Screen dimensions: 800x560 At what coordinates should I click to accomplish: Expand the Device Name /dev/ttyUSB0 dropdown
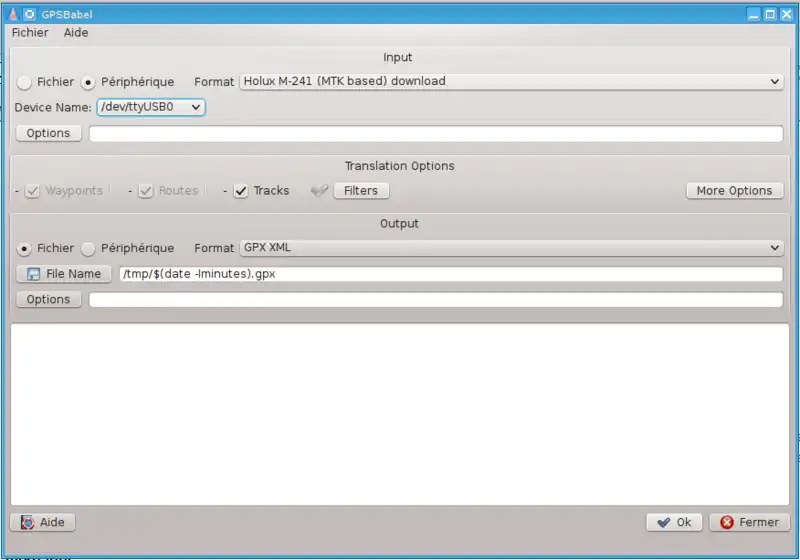150,107
